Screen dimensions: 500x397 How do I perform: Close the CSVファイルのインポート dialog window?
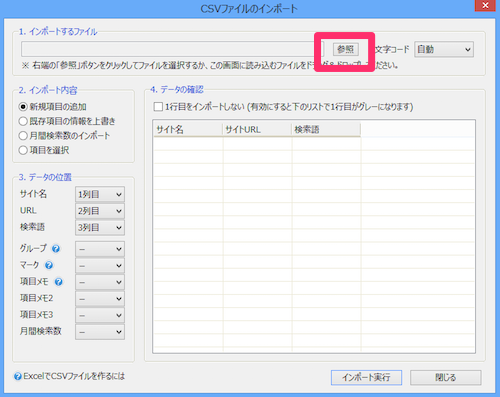click(485, 5)
